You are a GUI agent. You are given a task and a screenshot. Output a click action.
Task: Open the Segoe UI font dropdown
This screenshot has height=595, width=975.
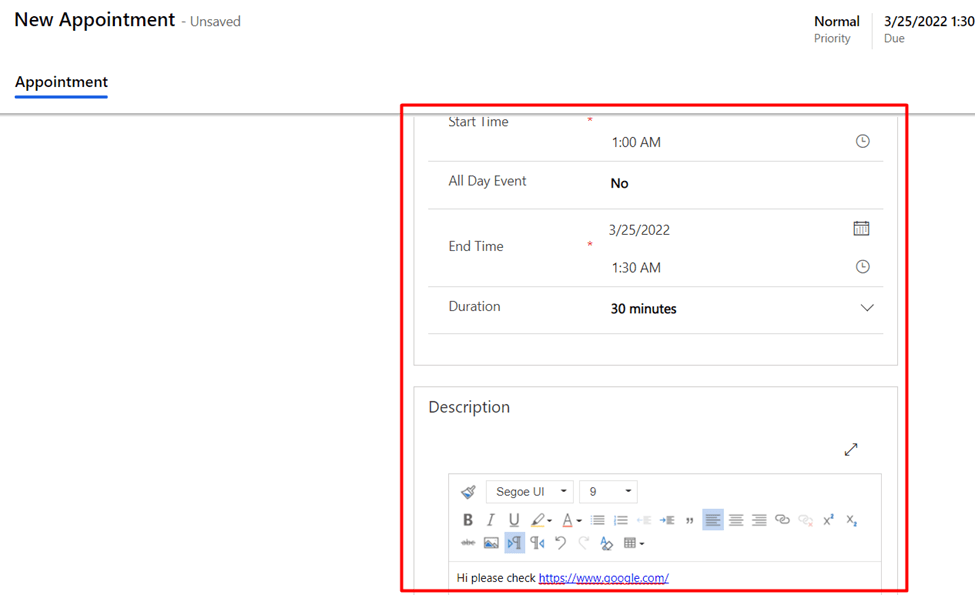[529, 492]
